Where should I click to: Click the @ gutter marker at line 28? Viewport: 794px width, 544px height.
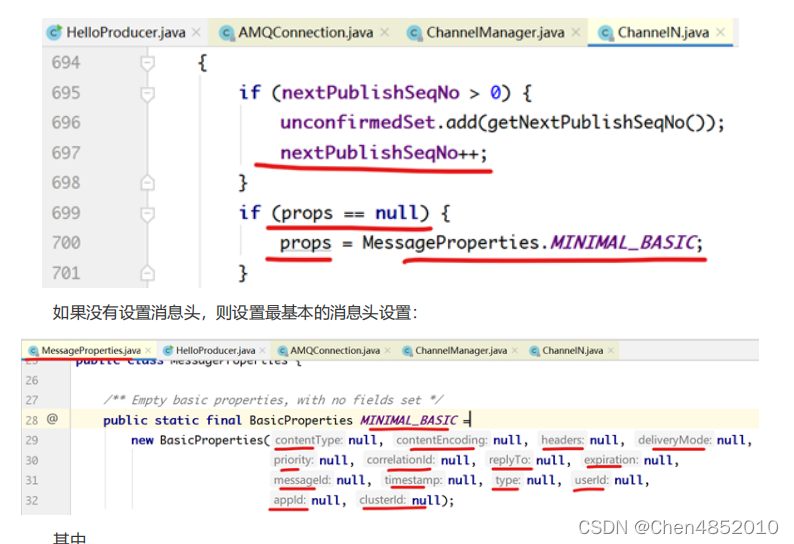tap(52, 419)
